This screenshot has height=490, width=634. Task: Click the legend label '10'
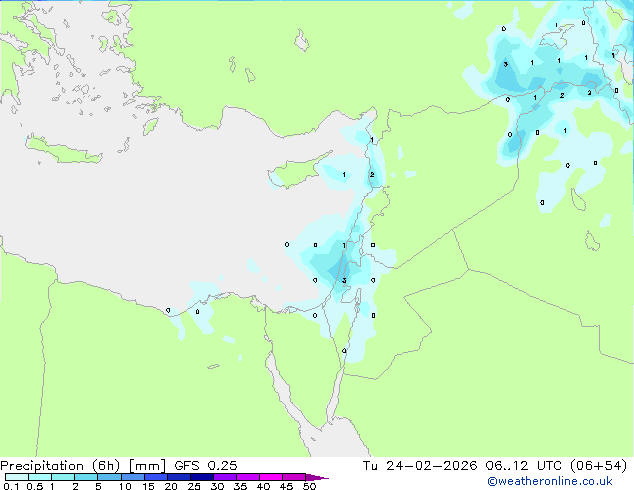point(125,486)
